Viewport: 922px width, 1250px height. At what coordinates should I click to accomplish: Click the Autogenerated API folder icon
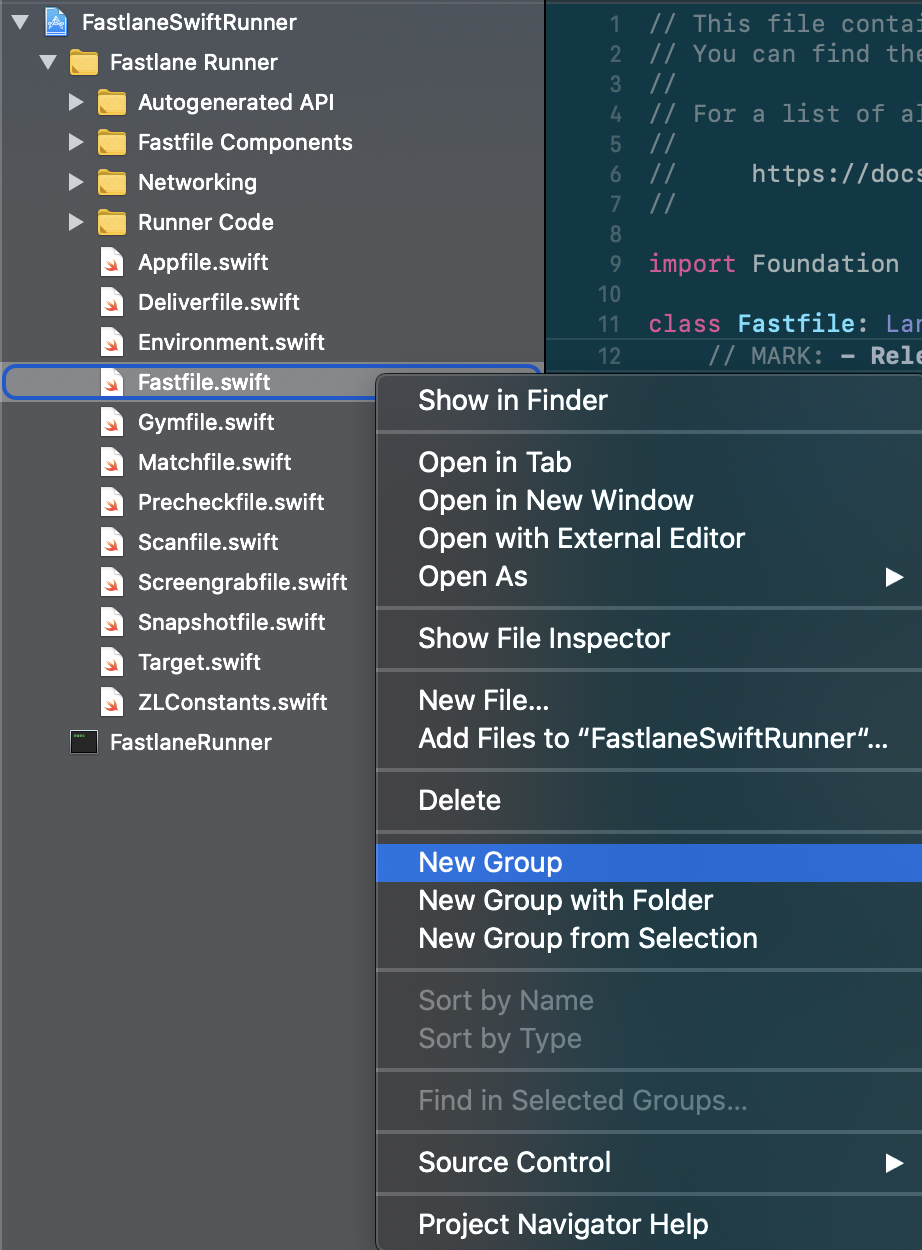pyautogui.click(x=112, y=102)
